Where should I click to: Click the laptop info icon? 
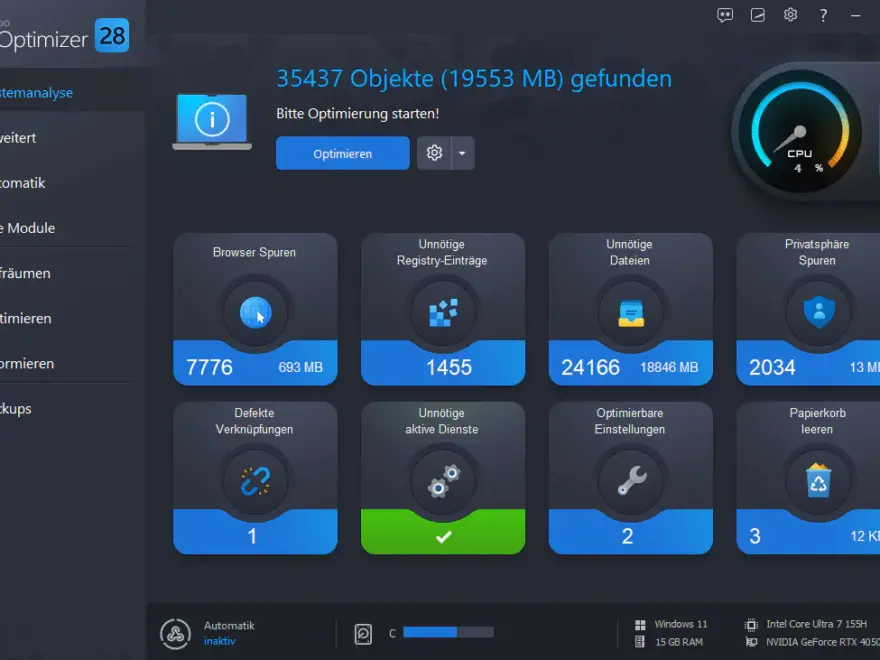tap(212, 122)
